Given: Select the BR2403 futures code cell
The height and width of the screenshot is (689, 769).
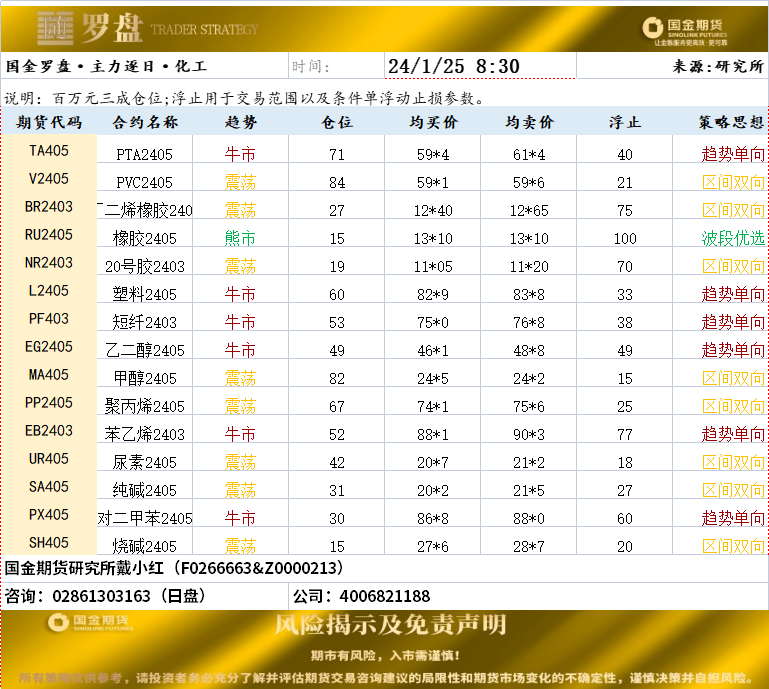Looking at the screenshot, I should click(x=49, y=206).
